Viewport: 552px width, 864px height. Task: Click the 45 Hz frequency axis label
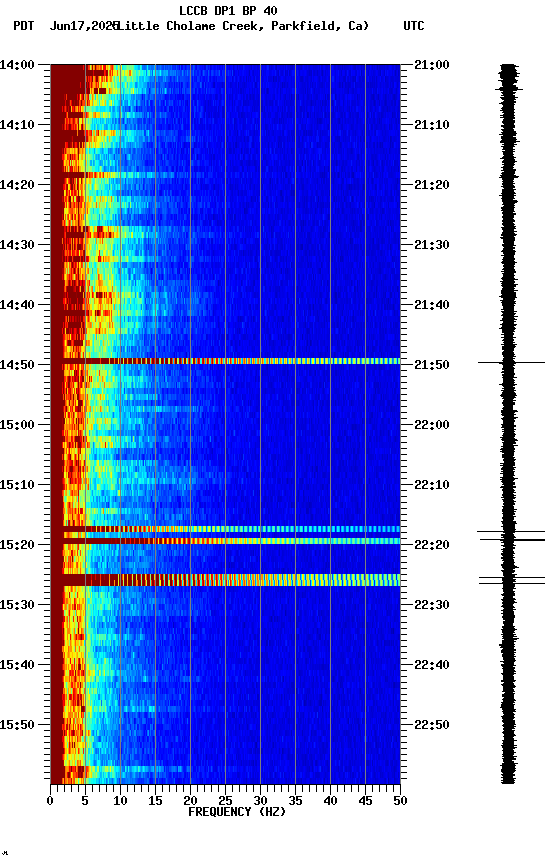(365, 801)
